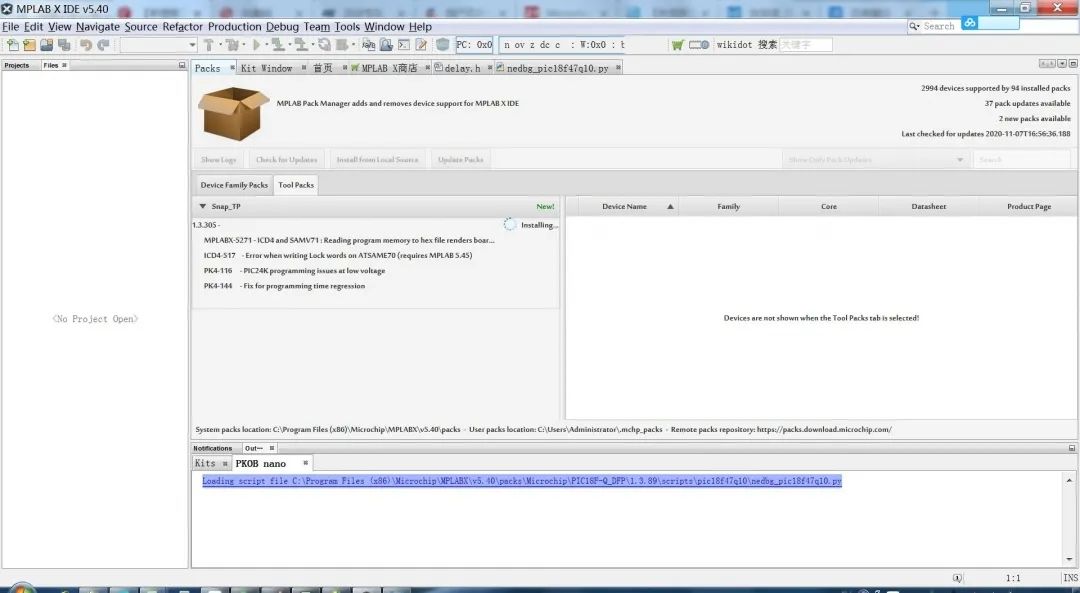Click the Run Project play icon

coord(257,45)
